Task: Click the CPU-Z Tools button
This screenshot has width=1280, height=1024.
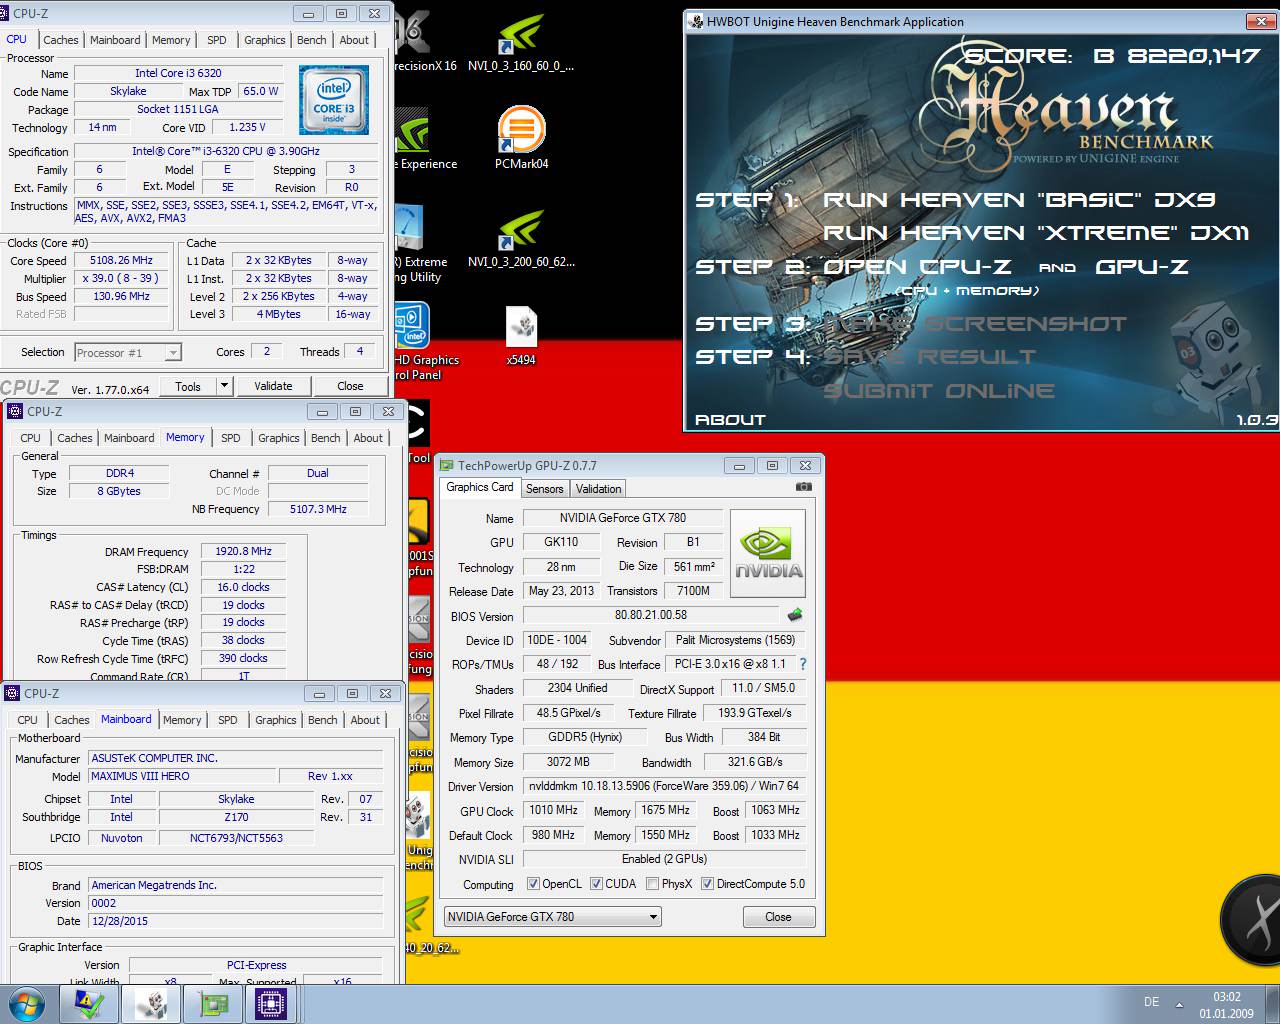Action: coord(188,386)
